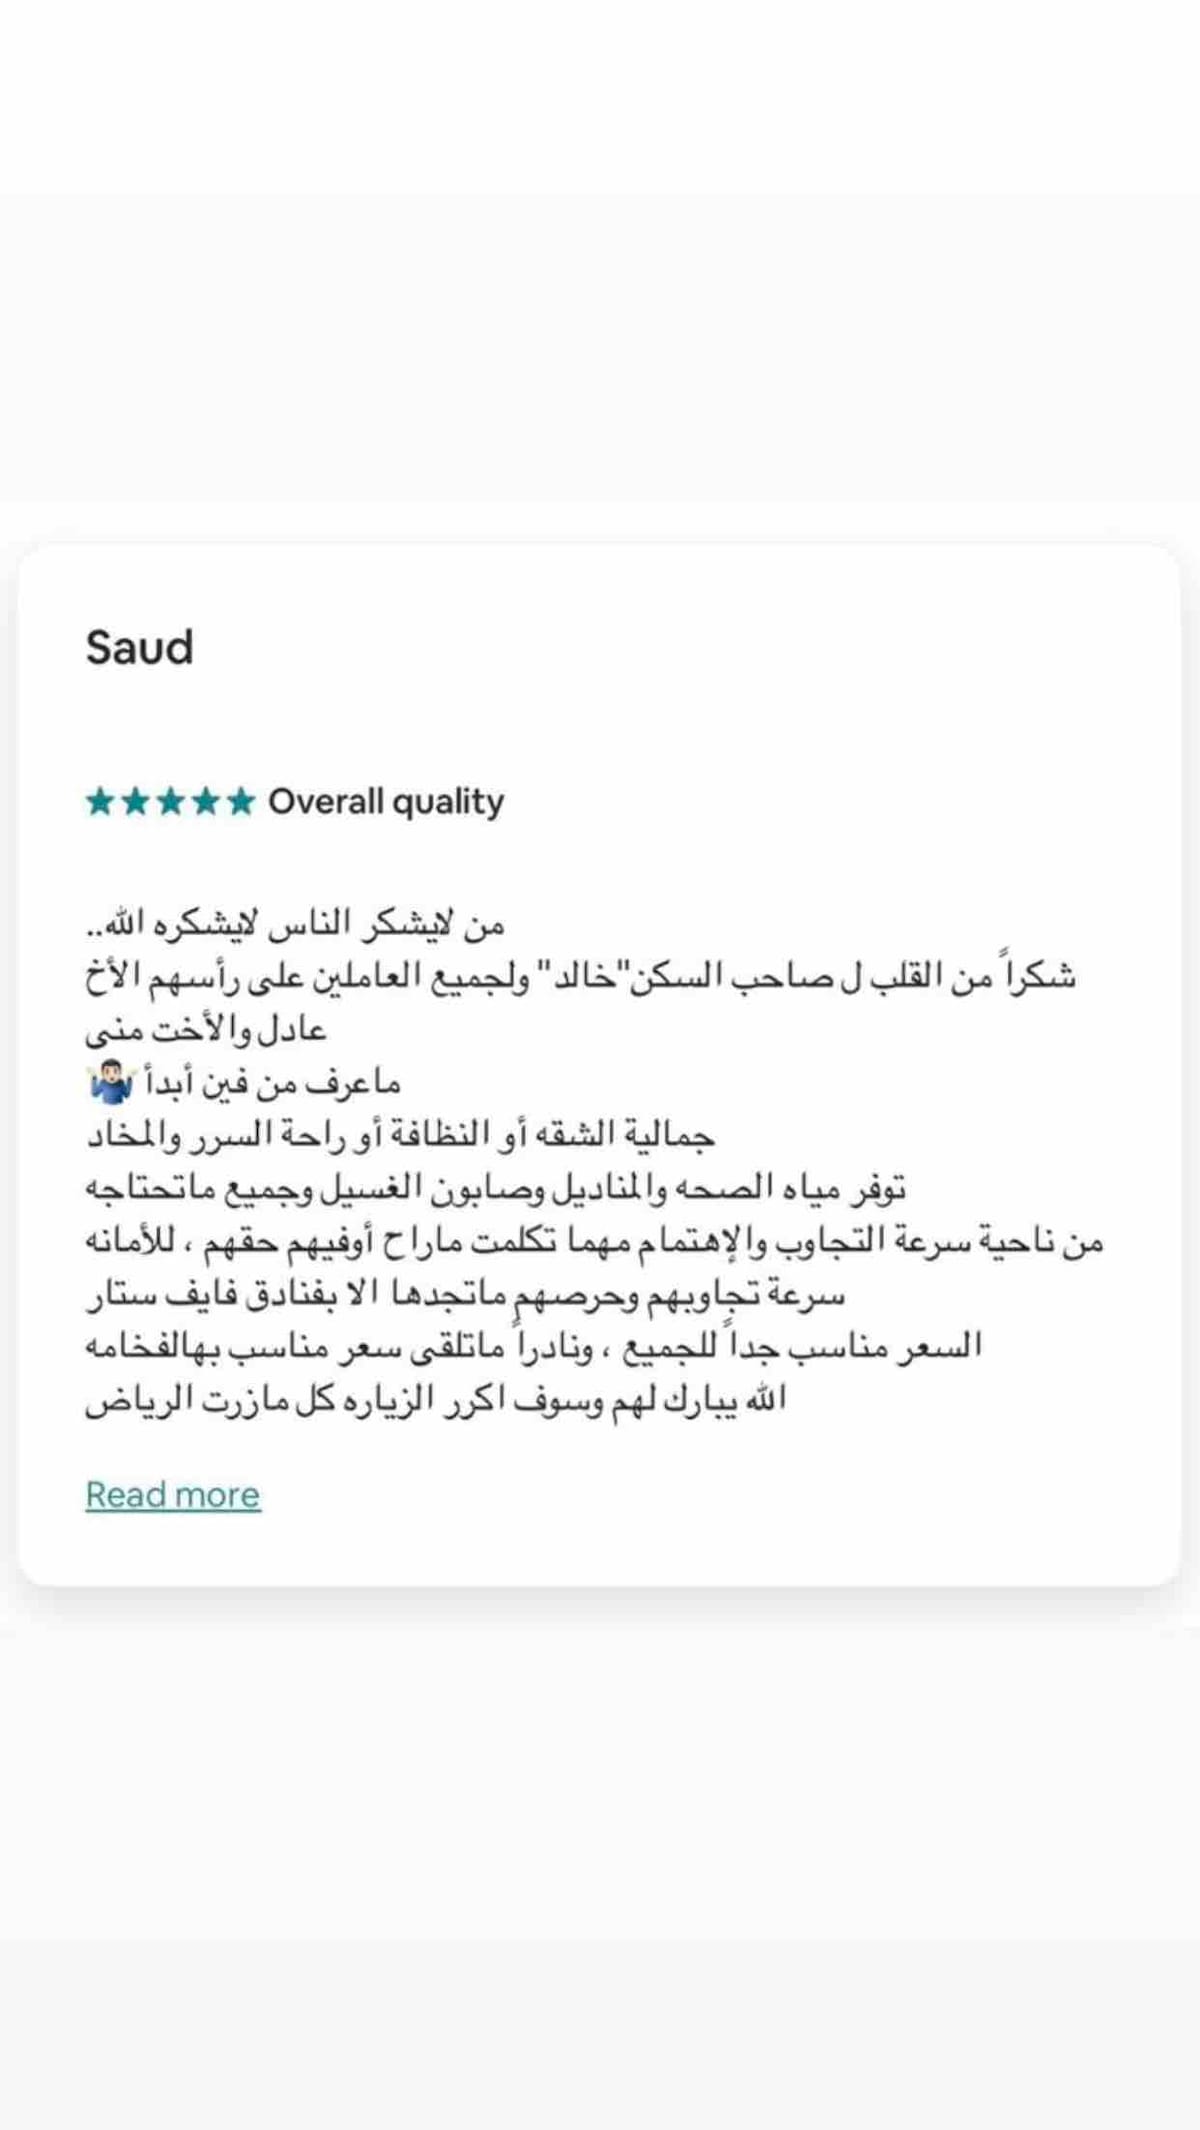The width and height of the screenshot is (1200, 2130).
Task: Click the first star of the rating
Action: coord(100,801)
